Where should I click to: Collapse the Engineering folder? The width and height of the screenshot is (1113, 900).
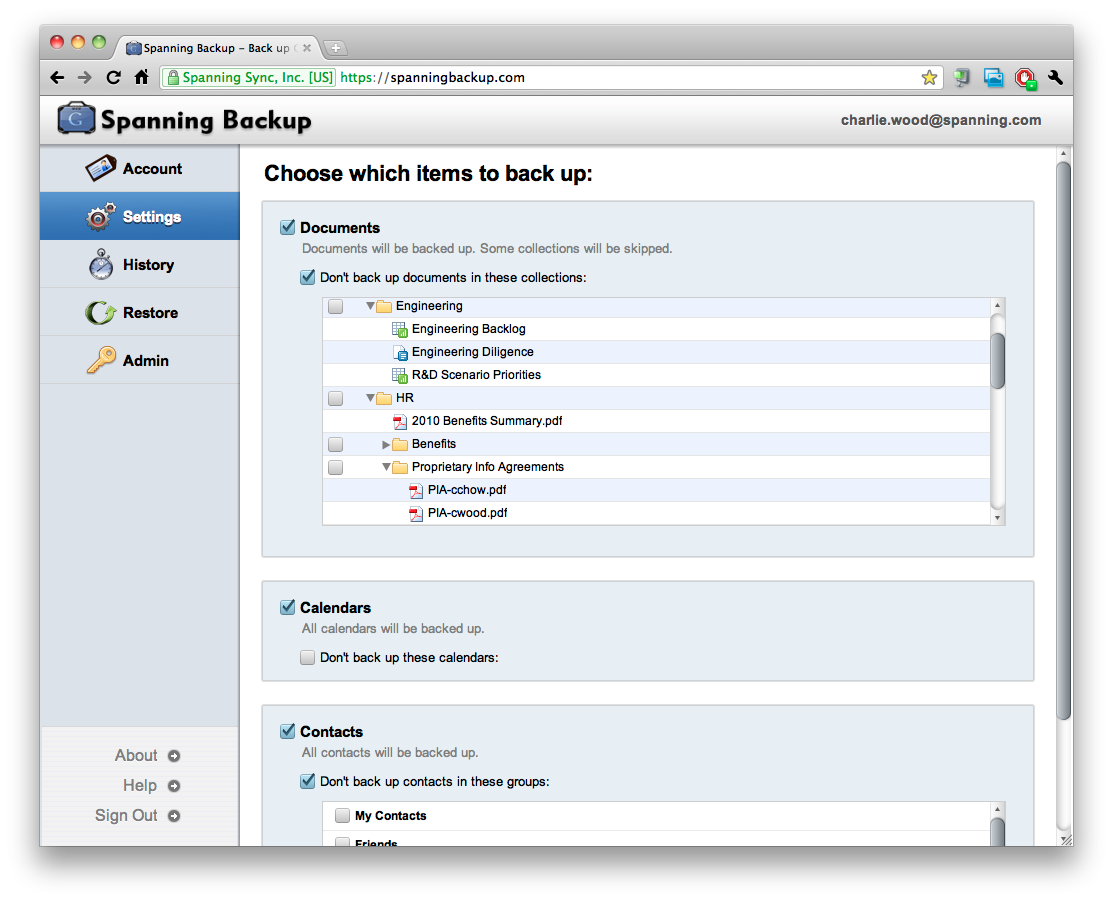pos(370,306)
